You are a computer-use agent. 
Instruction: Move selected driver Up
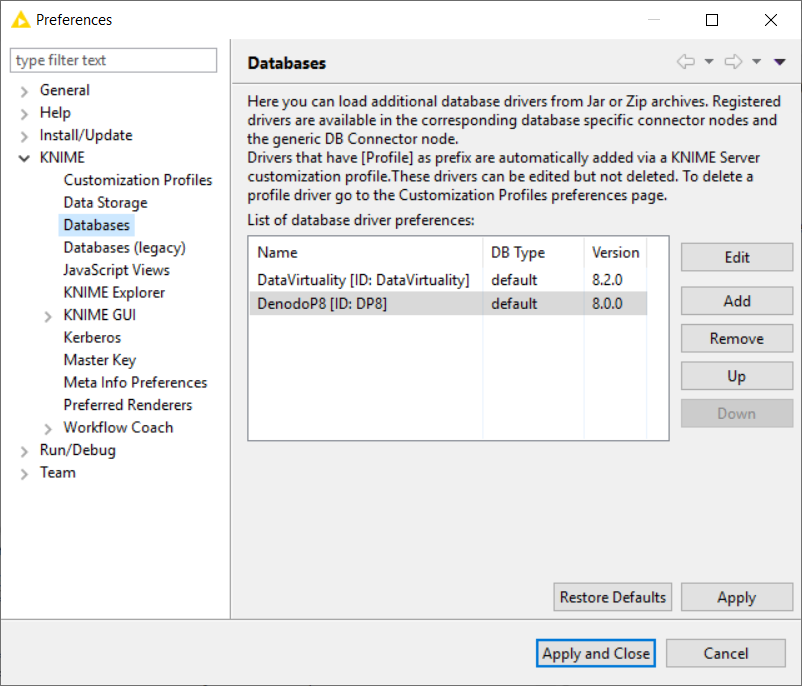737,376
